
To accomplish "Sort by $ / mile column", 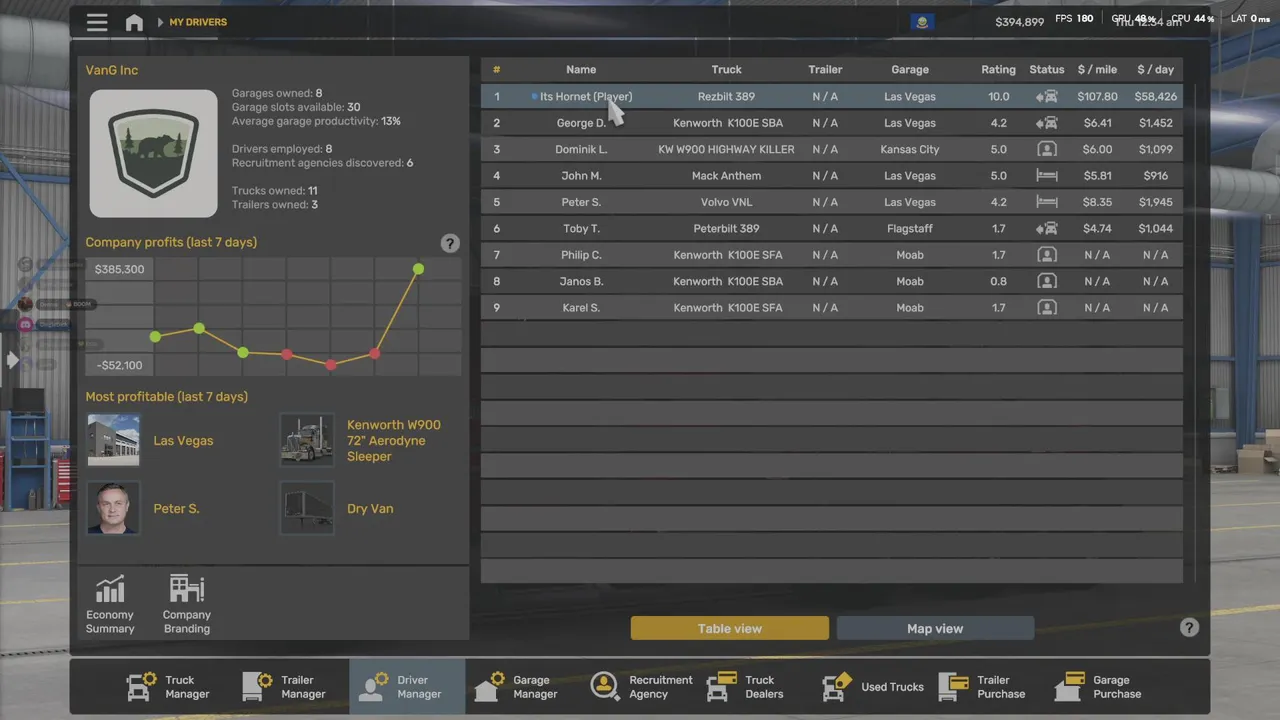I will 1097,70.
